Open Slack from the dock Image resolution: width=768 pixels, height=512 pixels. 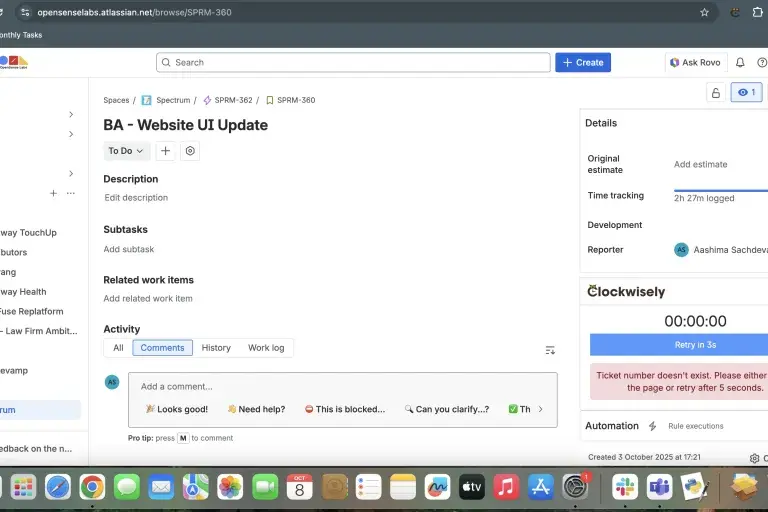[625, 487]
